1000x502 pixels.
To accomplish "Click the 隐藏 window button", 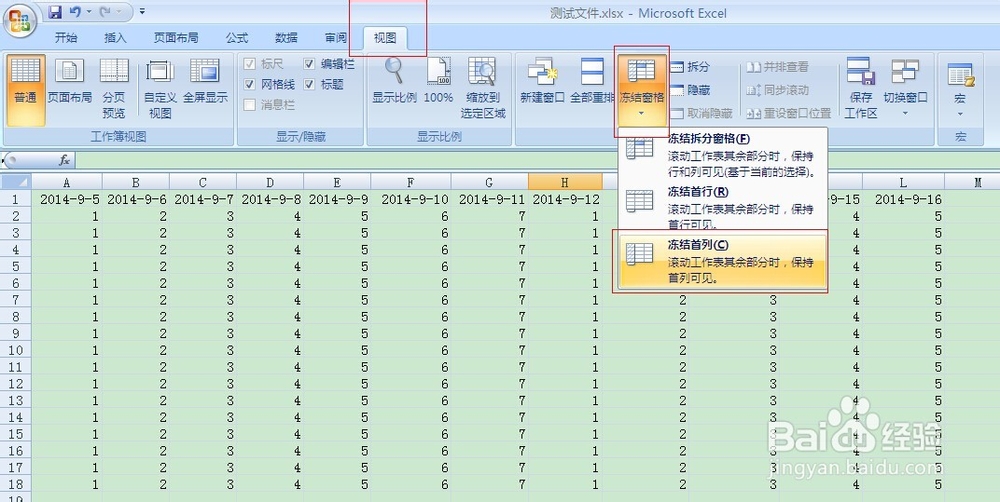I will [689, 90].
